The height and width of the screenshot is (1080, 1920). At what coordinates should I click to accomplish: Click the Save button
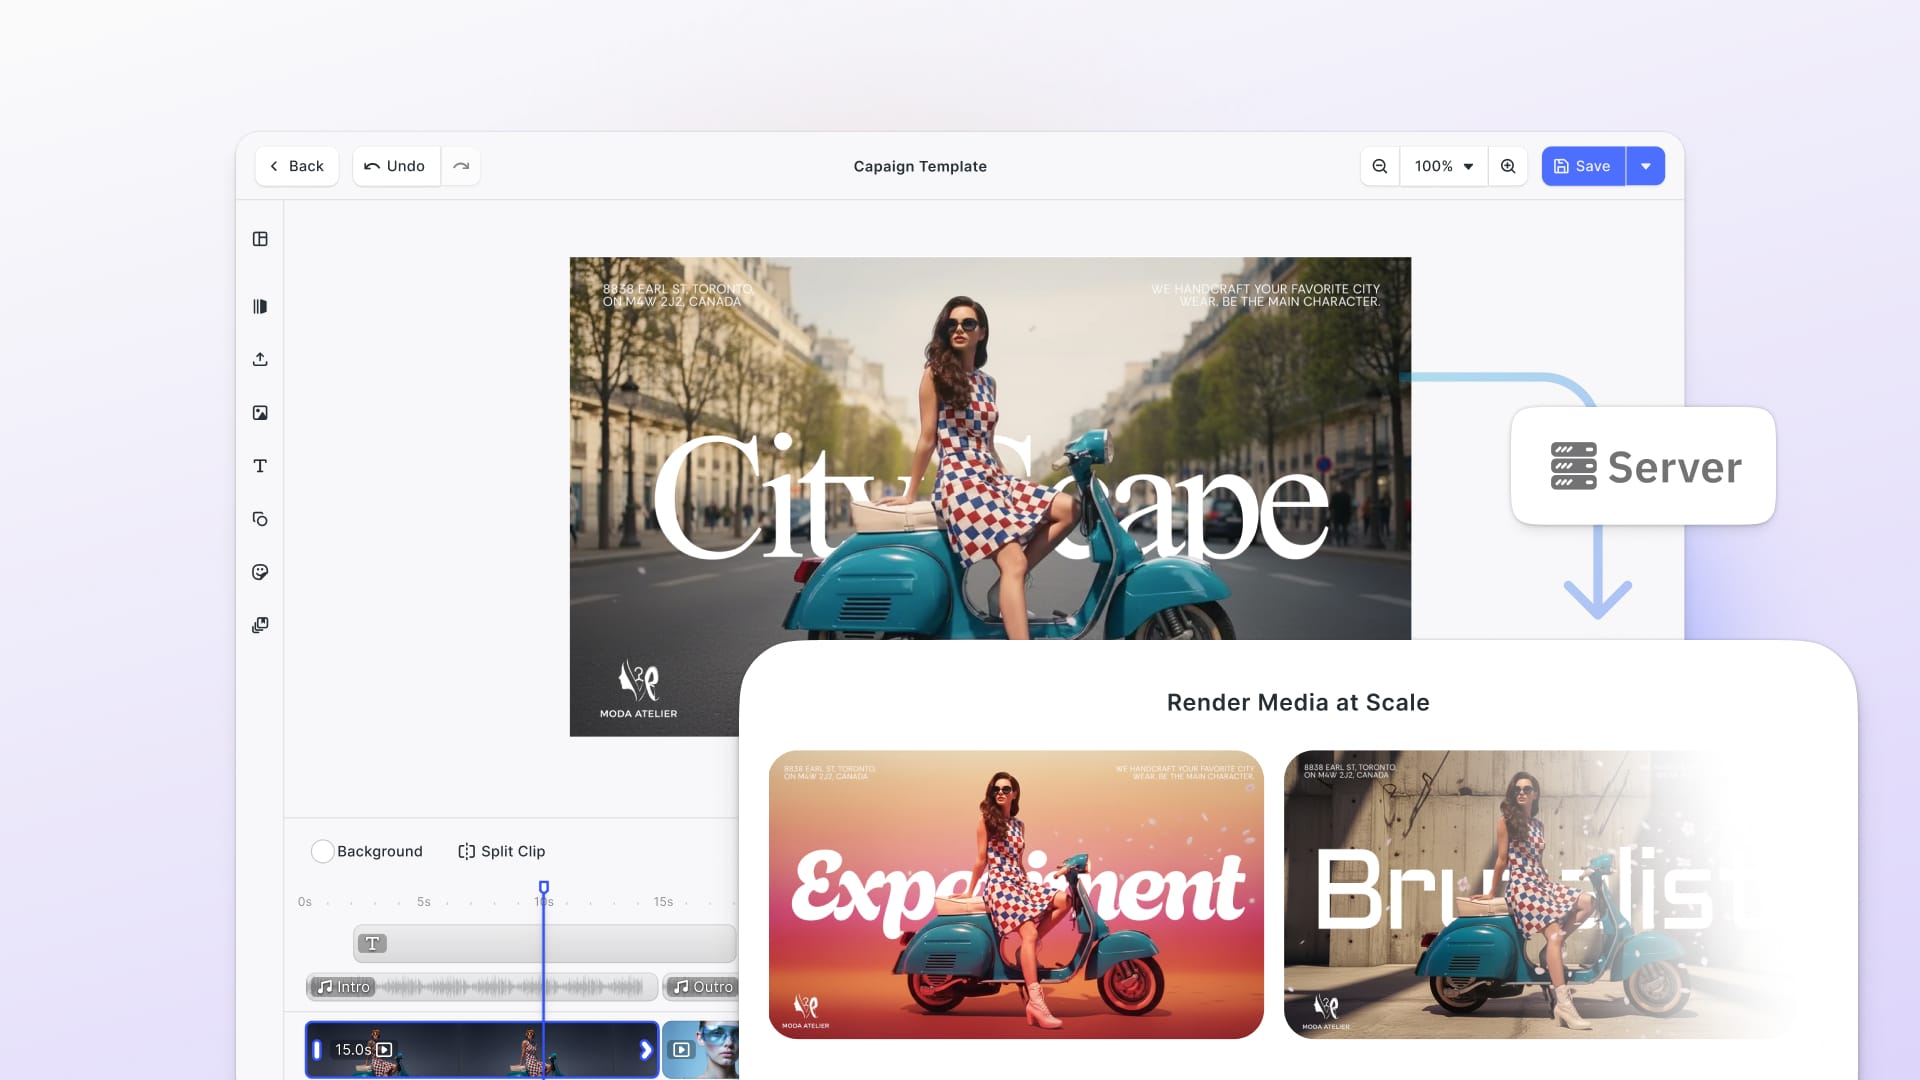pyautogui.click(x=1583, y=166)
